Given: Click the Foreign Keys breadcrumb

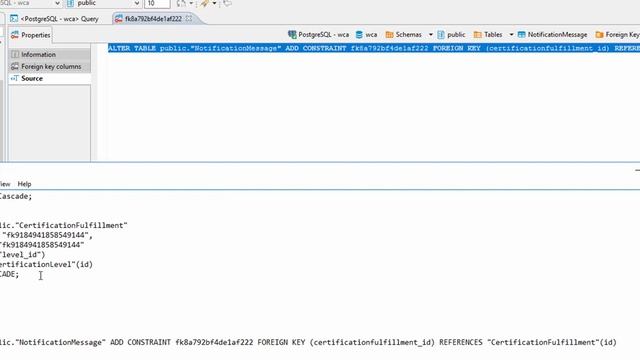Looking at the screenshot, I should point(618,35).
